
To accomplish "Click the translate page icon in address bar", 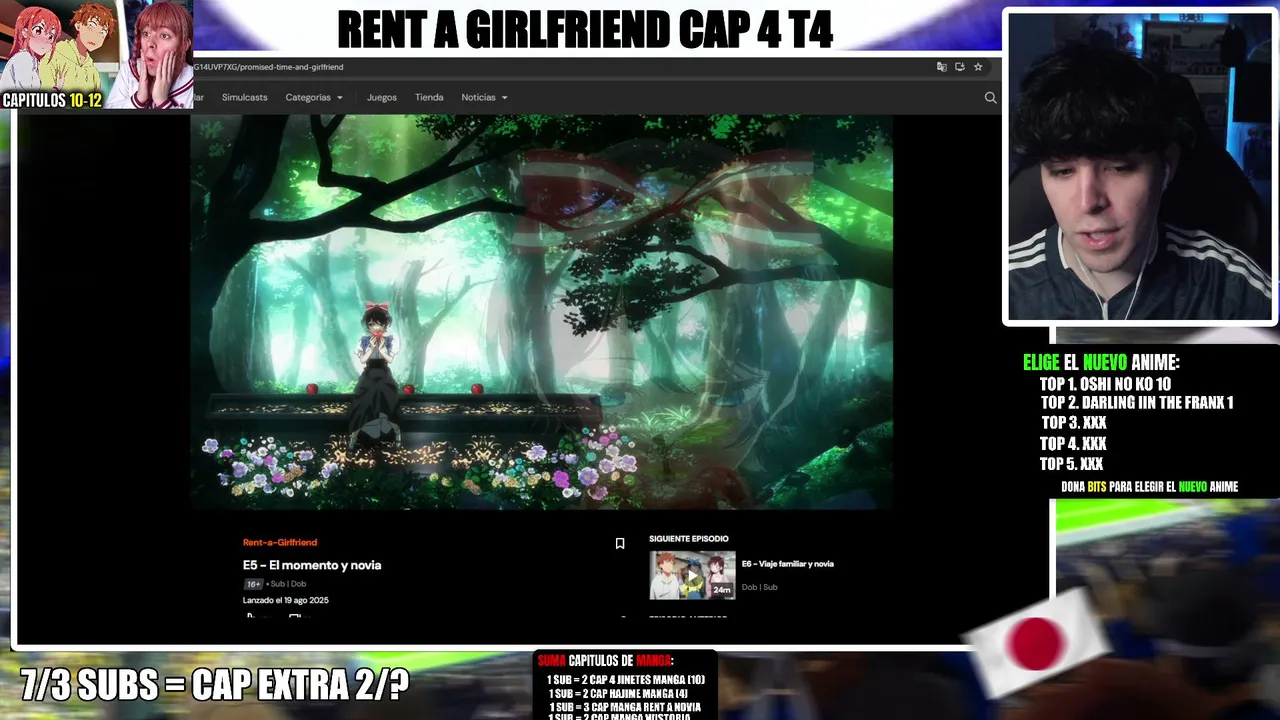I will point(941,67).
